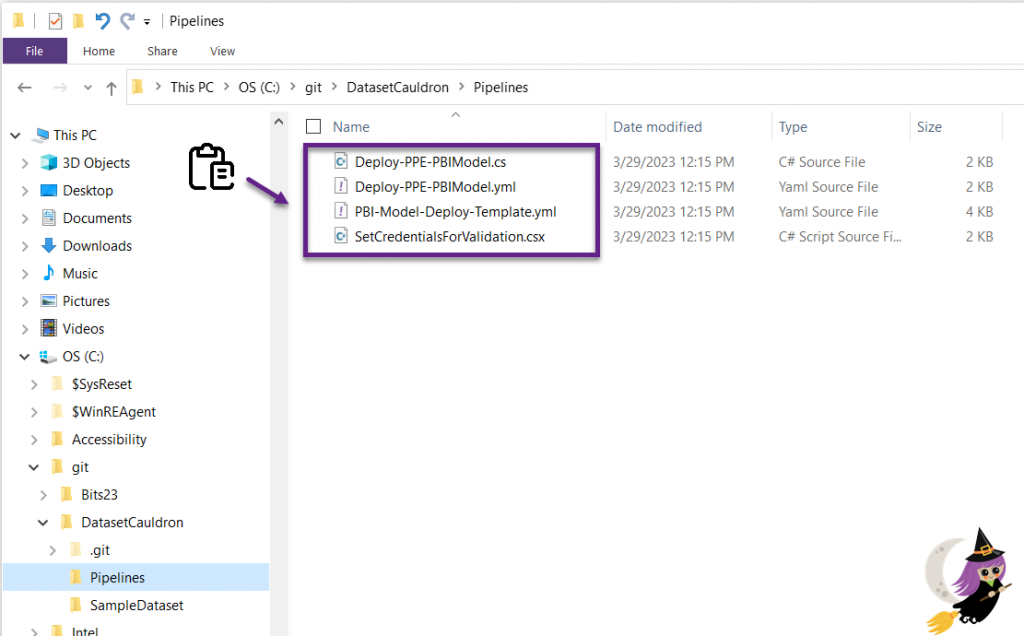Open the SampleDataset folder in tree
This screenshot has width=1024, height=636.
click(x=136, y=605)
